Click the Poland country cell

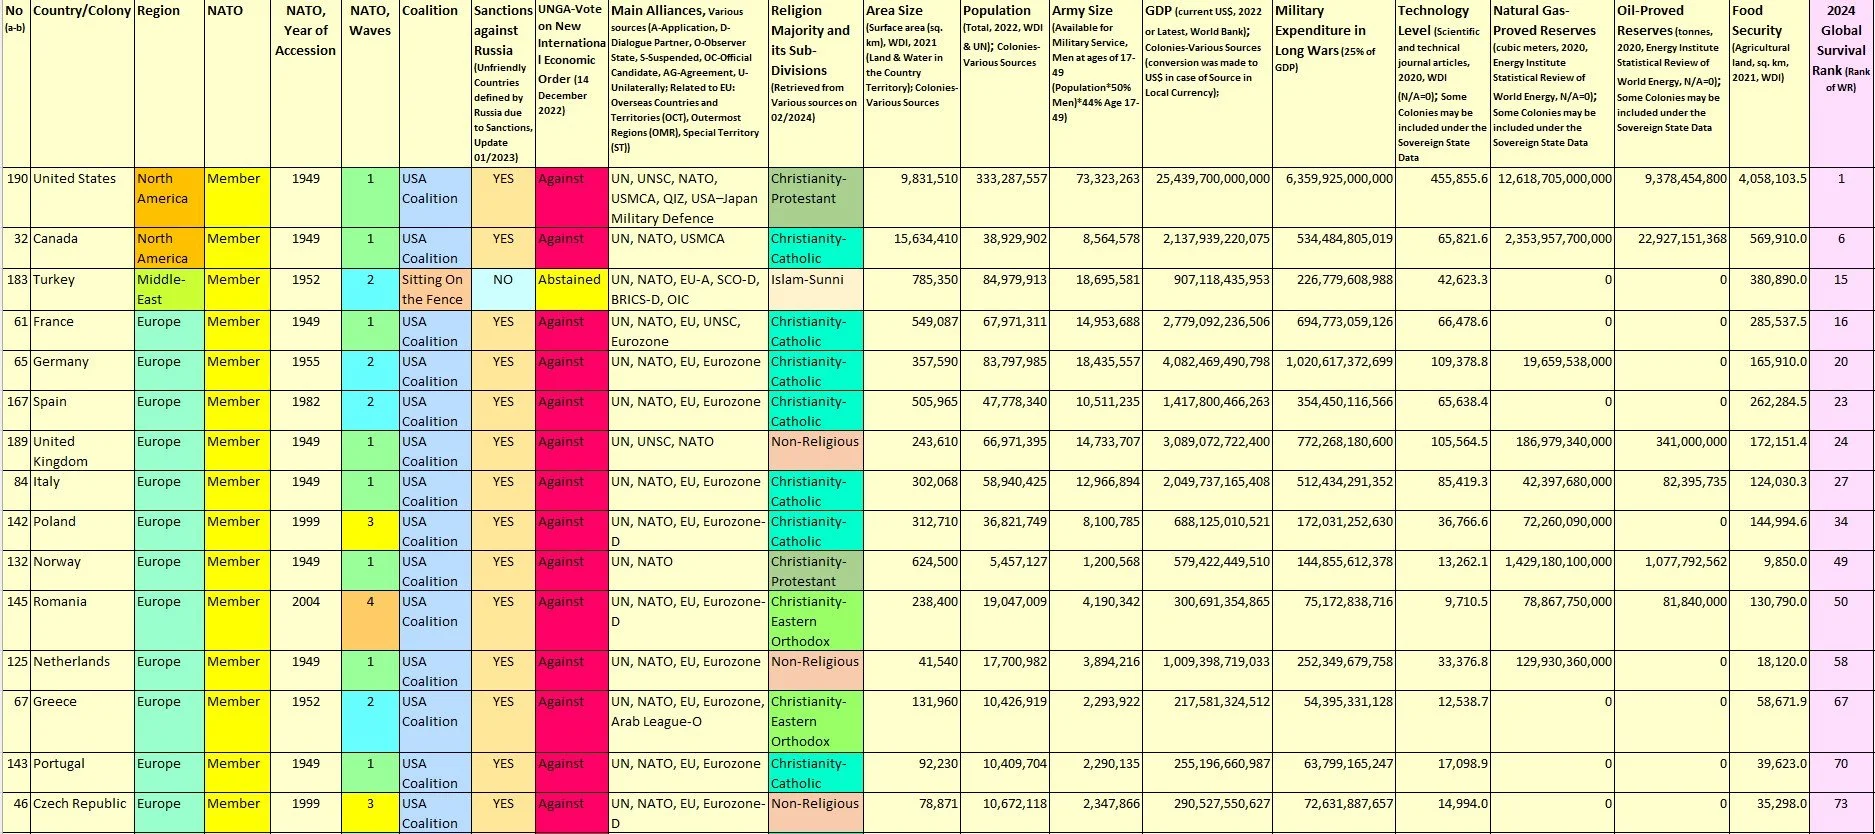coord(82,531)
